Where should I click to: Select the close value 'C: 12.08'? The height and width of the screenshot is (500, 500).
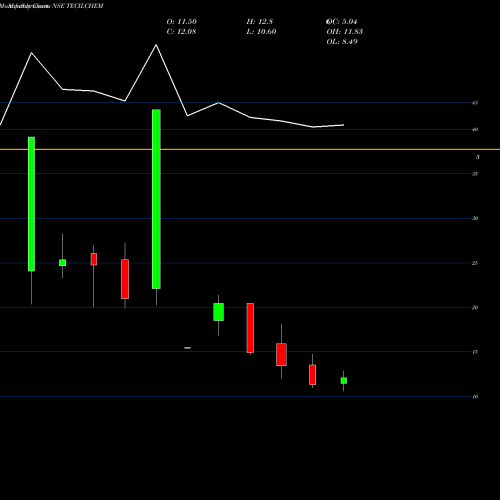coord(181,32)
